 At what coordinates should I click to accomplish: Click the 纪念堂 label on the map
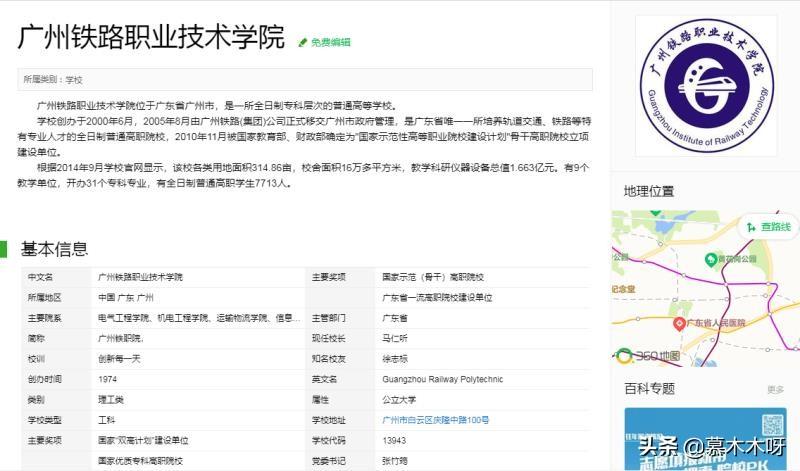tap(623, 289)
